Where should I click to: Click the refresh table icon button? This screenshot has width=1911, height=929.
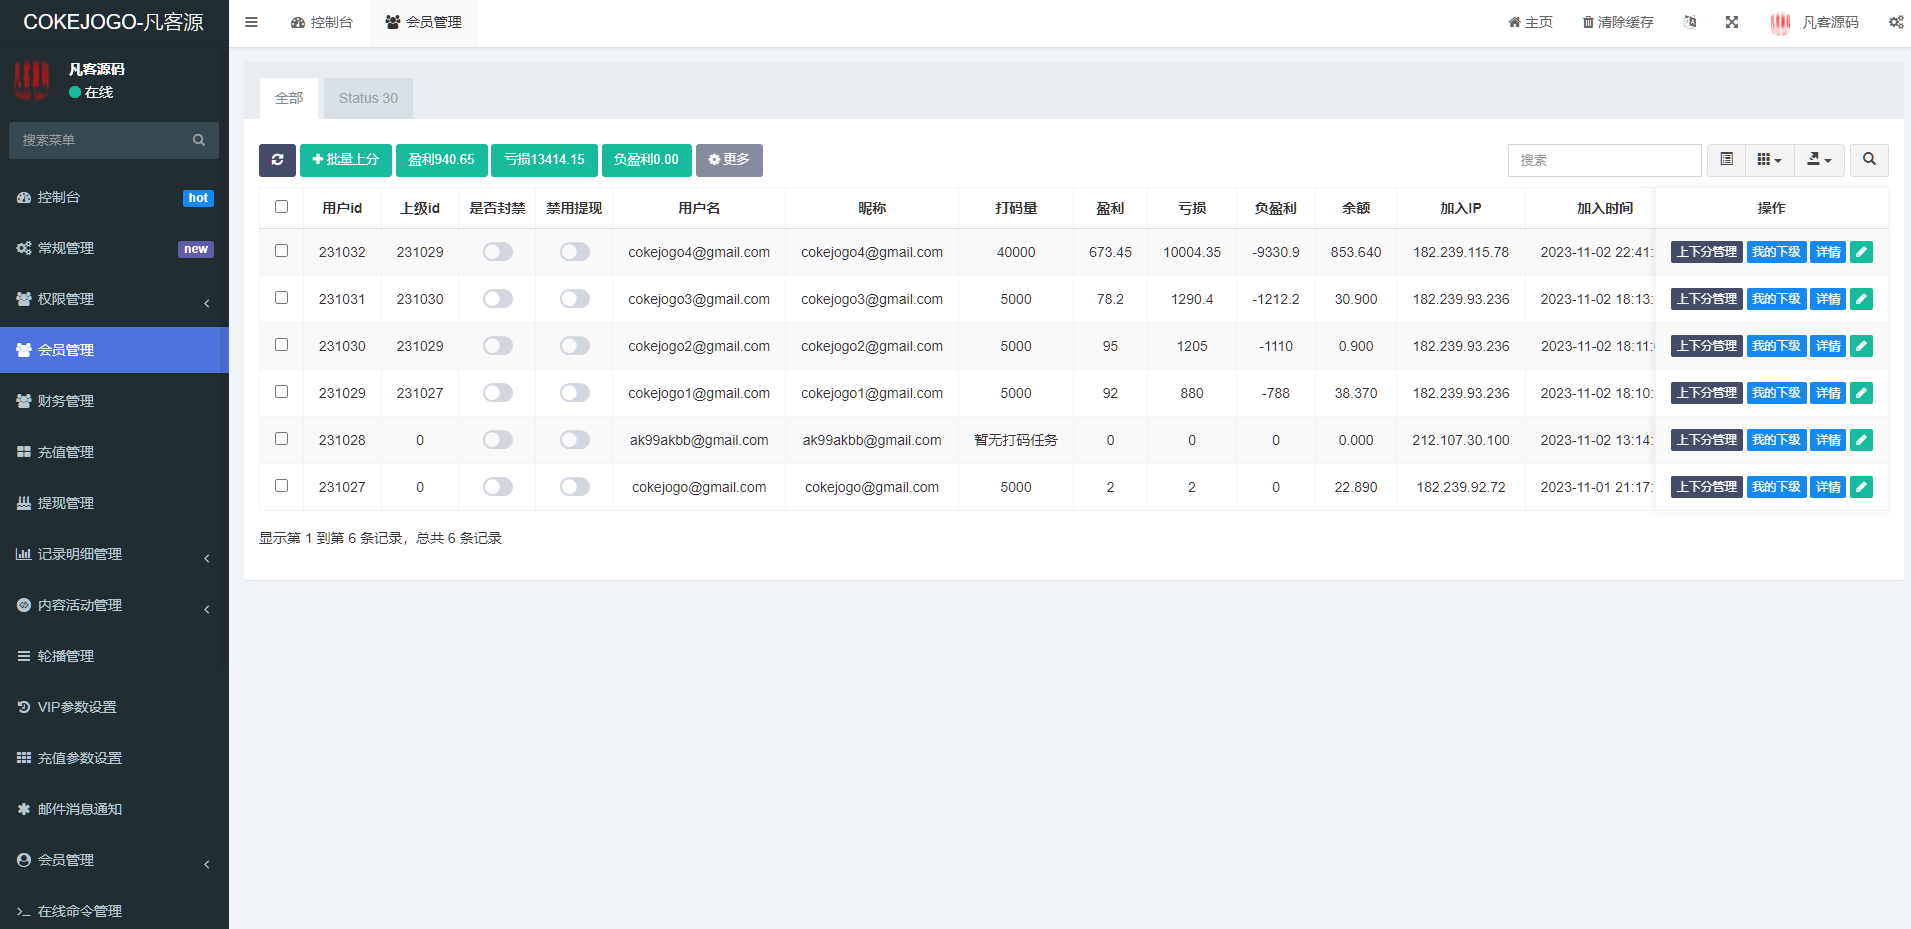277,160
